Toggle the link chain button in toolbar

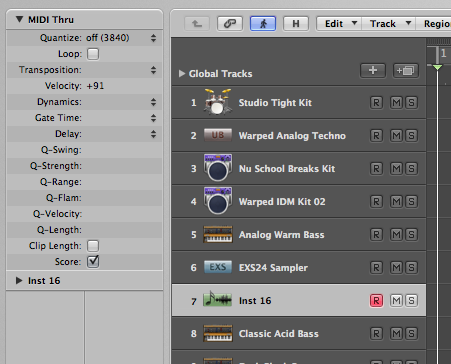point(230,24)
